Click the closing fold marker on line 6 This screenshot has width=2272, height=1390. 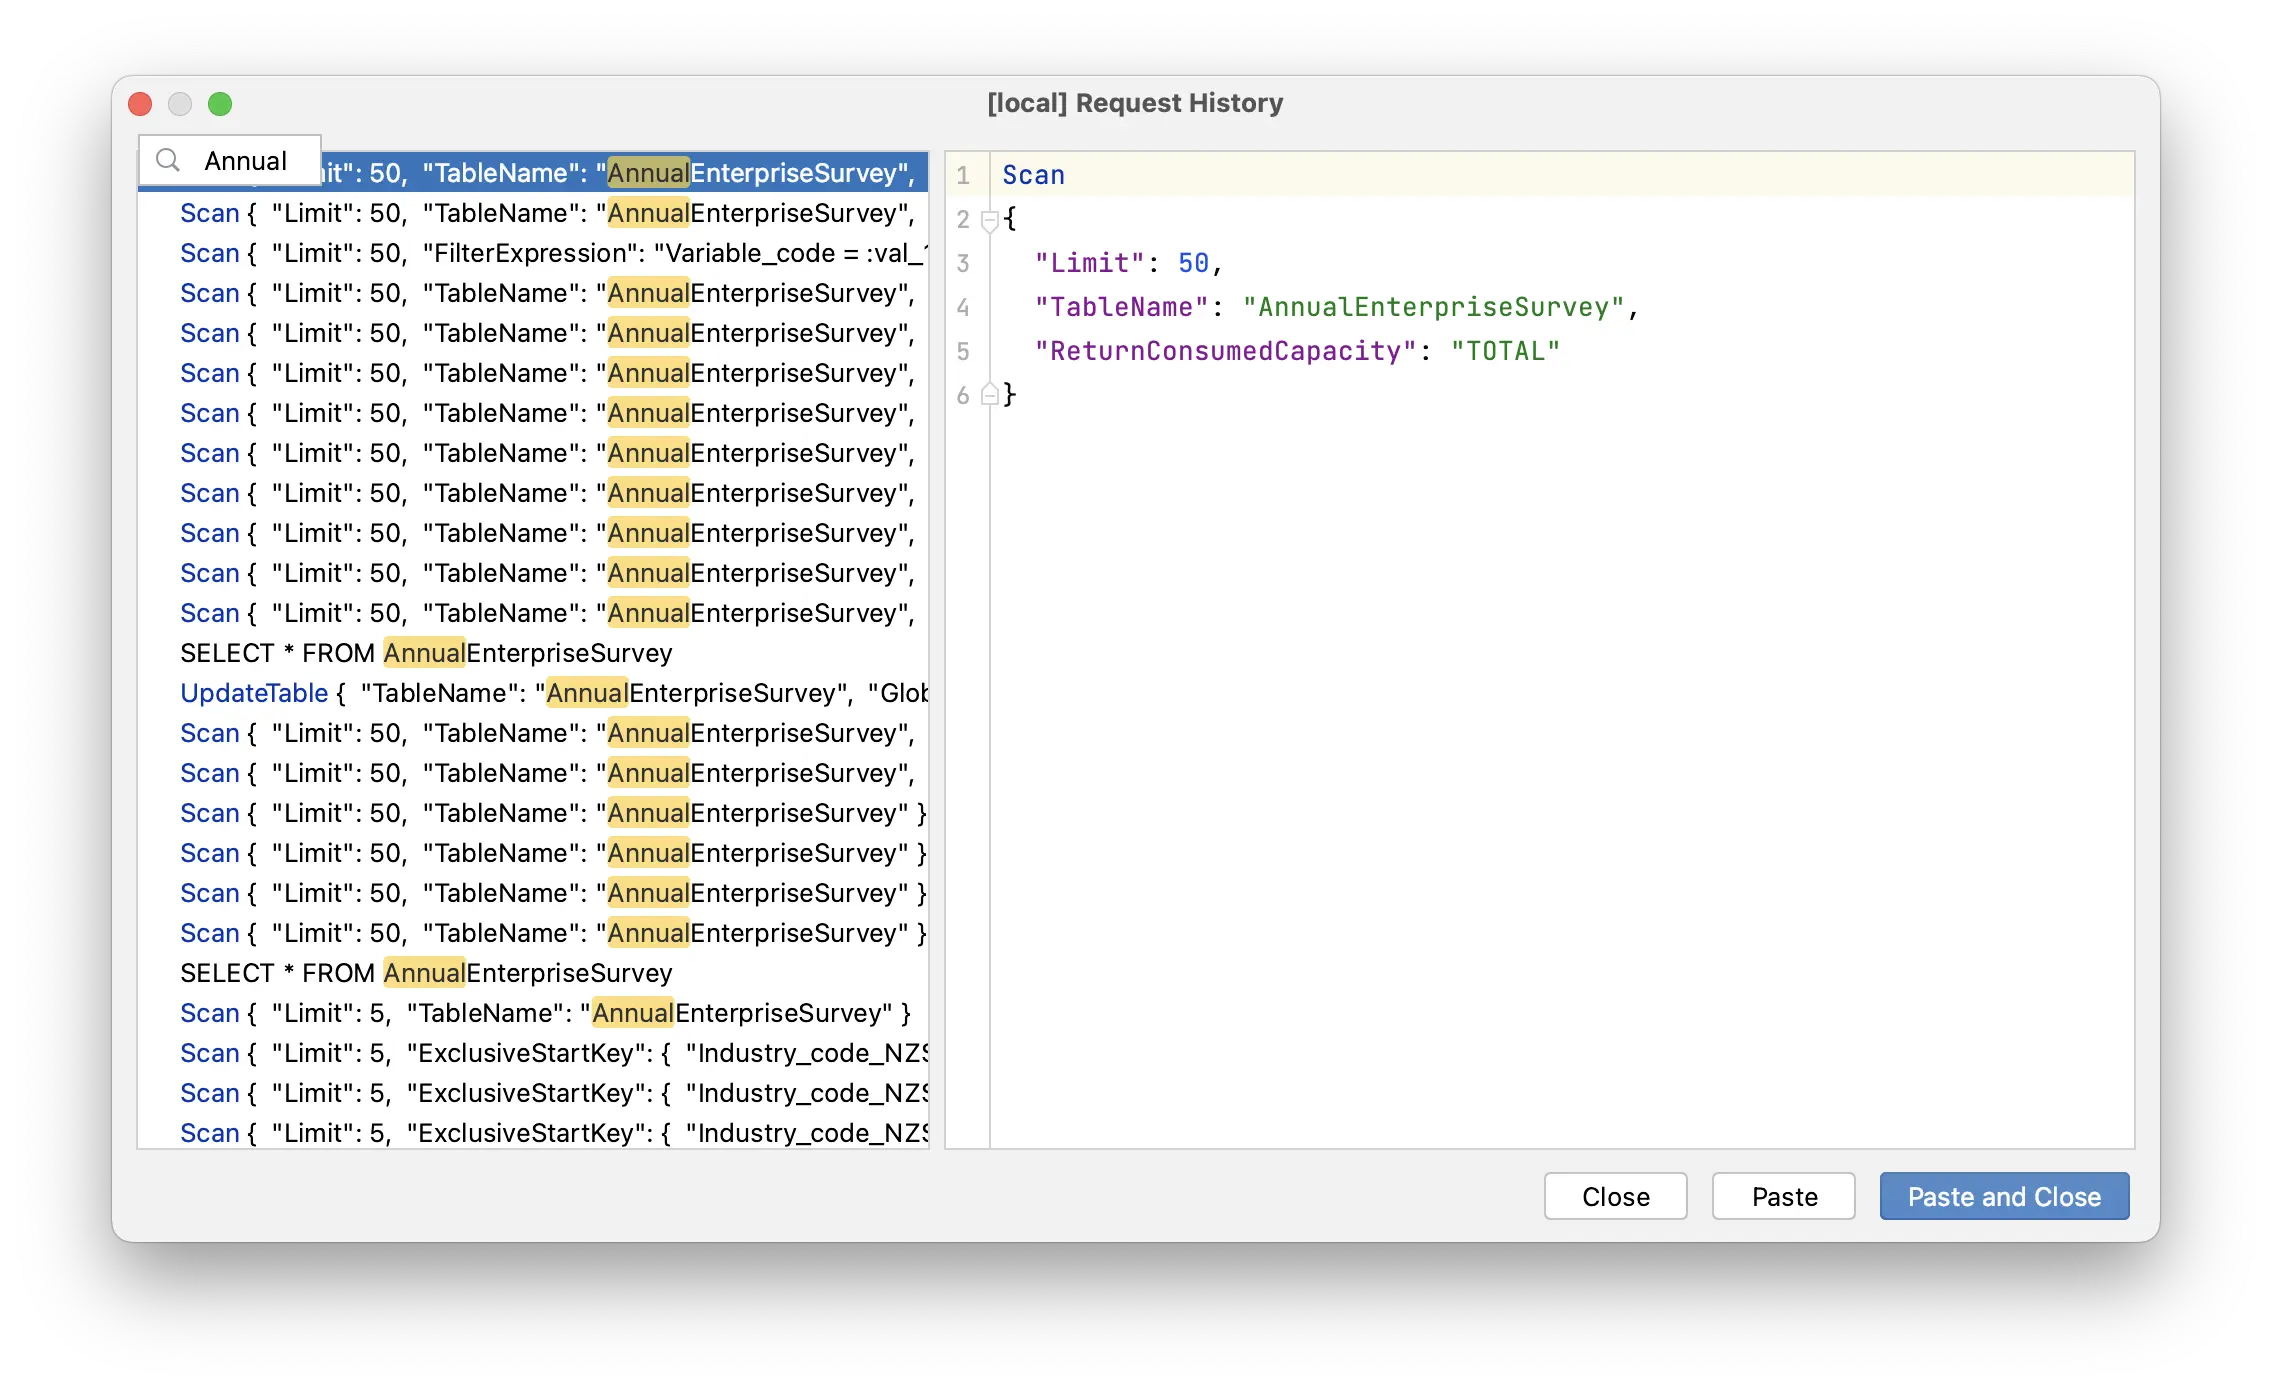990,395
